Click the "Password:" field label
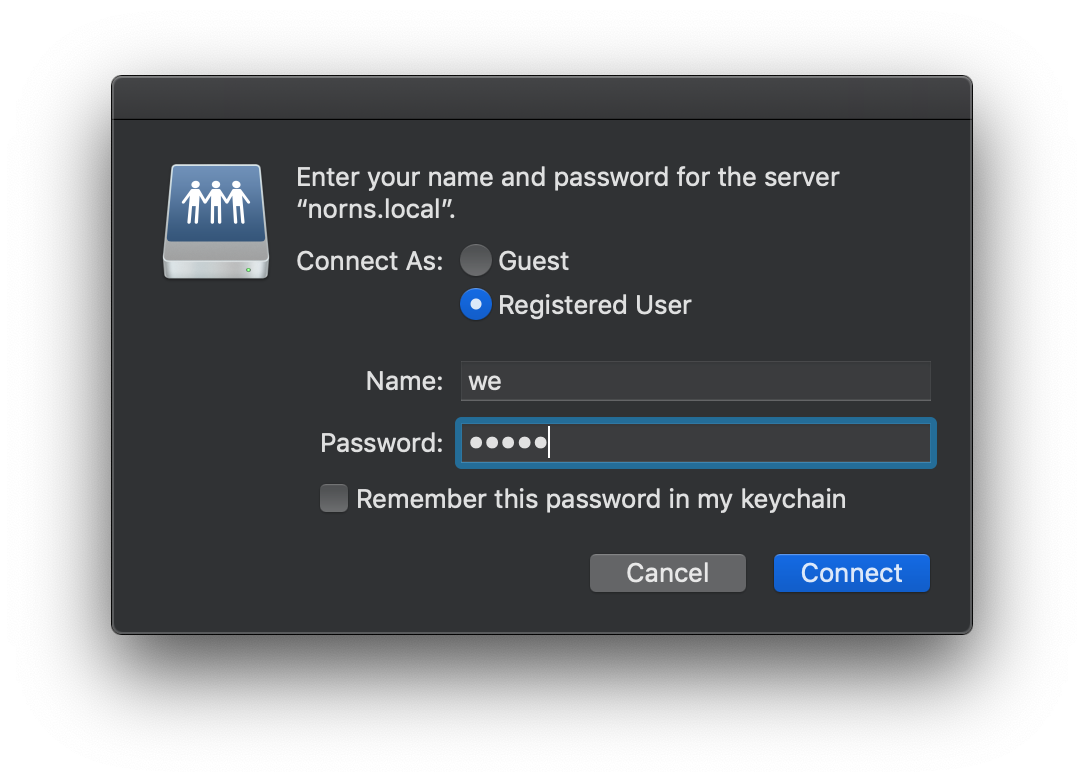Viewport: 1084px width, 782px height. pos(382,443)
